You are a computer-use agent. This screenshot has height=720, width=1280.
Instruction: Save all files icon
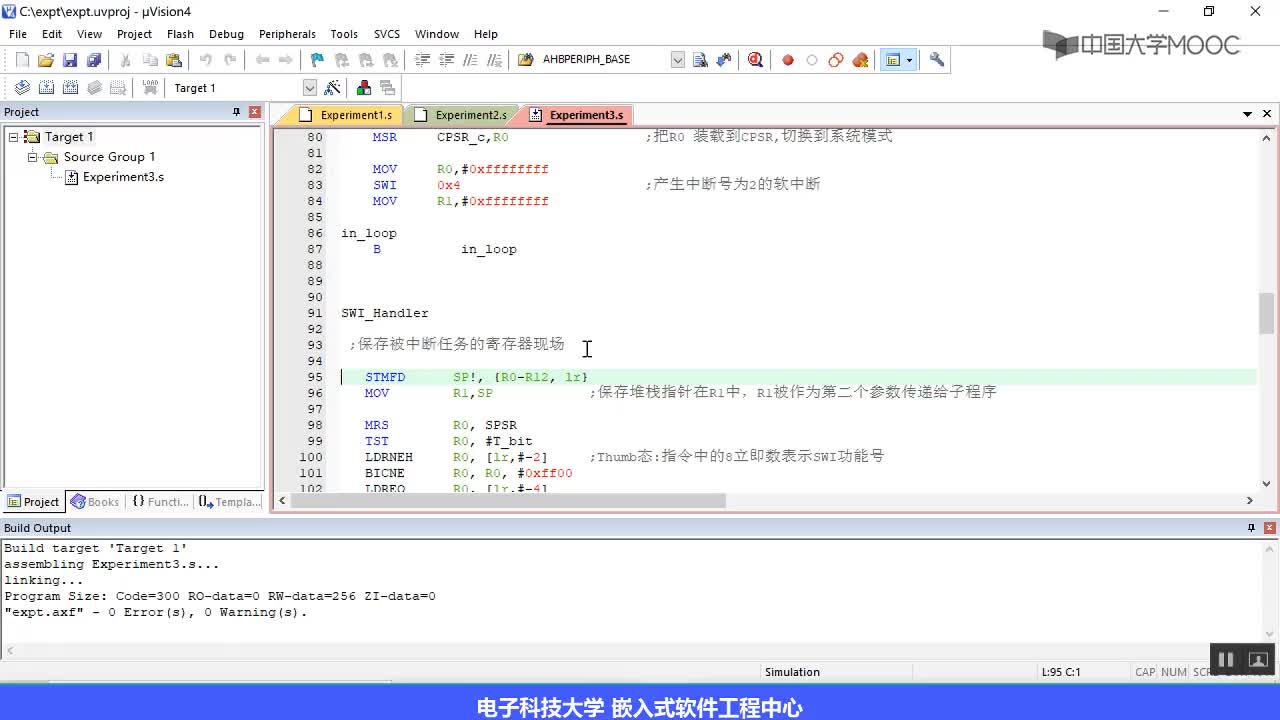click(x=94, y=60)
